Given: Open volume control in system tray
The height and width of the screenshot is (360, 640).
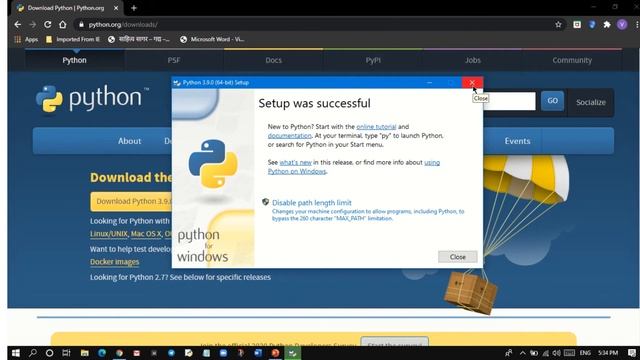Looking at the screenshot, I should coord(556,353).
